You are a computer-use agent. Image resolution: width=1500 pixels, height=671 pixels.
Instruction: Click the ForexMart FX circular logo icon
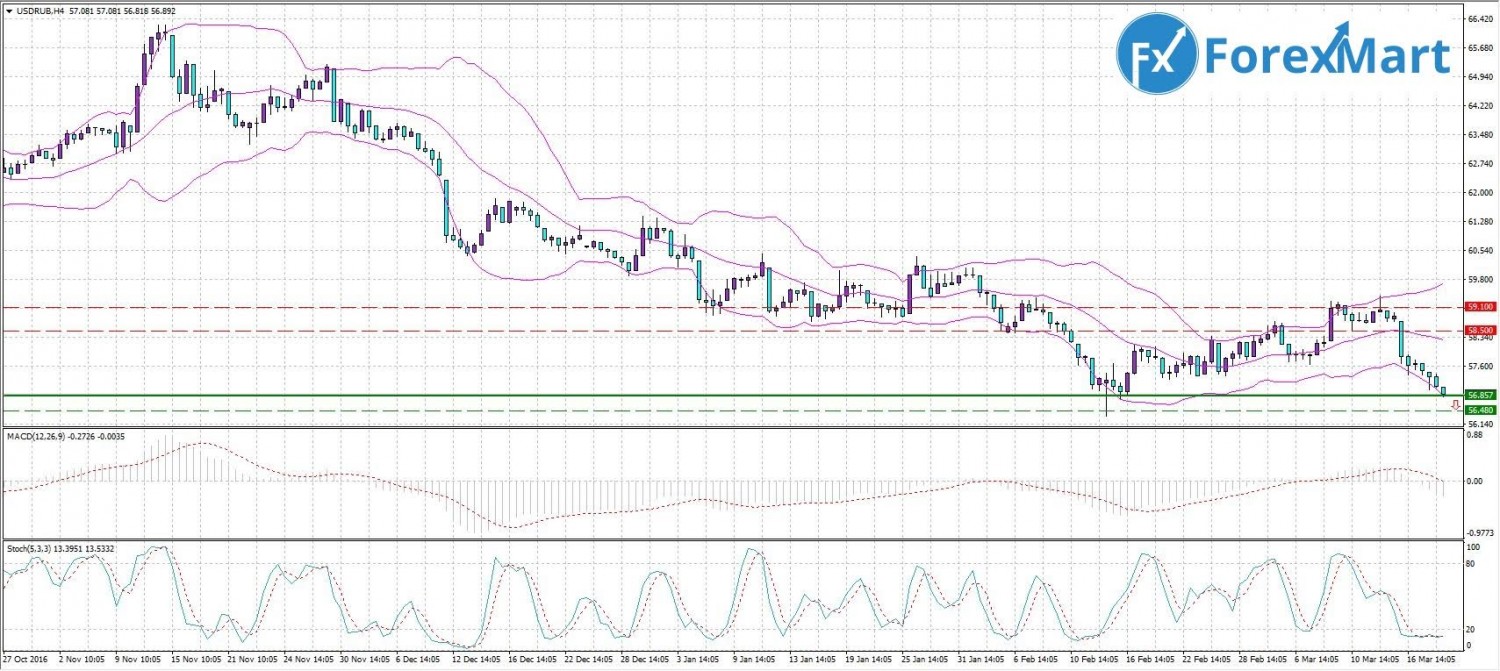[x=1156, y=55]
